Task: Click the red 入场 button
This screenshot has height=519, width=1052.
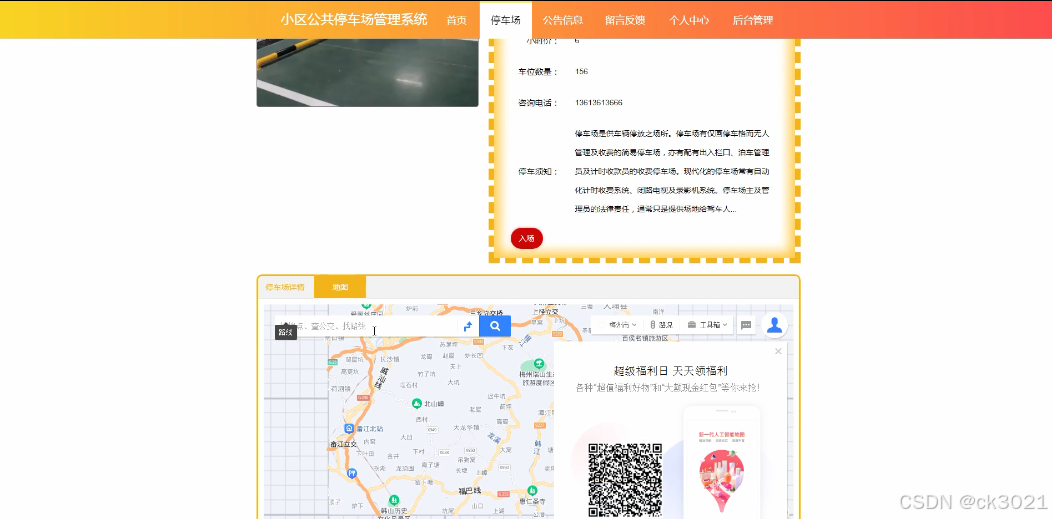Action: coord(527,238)
